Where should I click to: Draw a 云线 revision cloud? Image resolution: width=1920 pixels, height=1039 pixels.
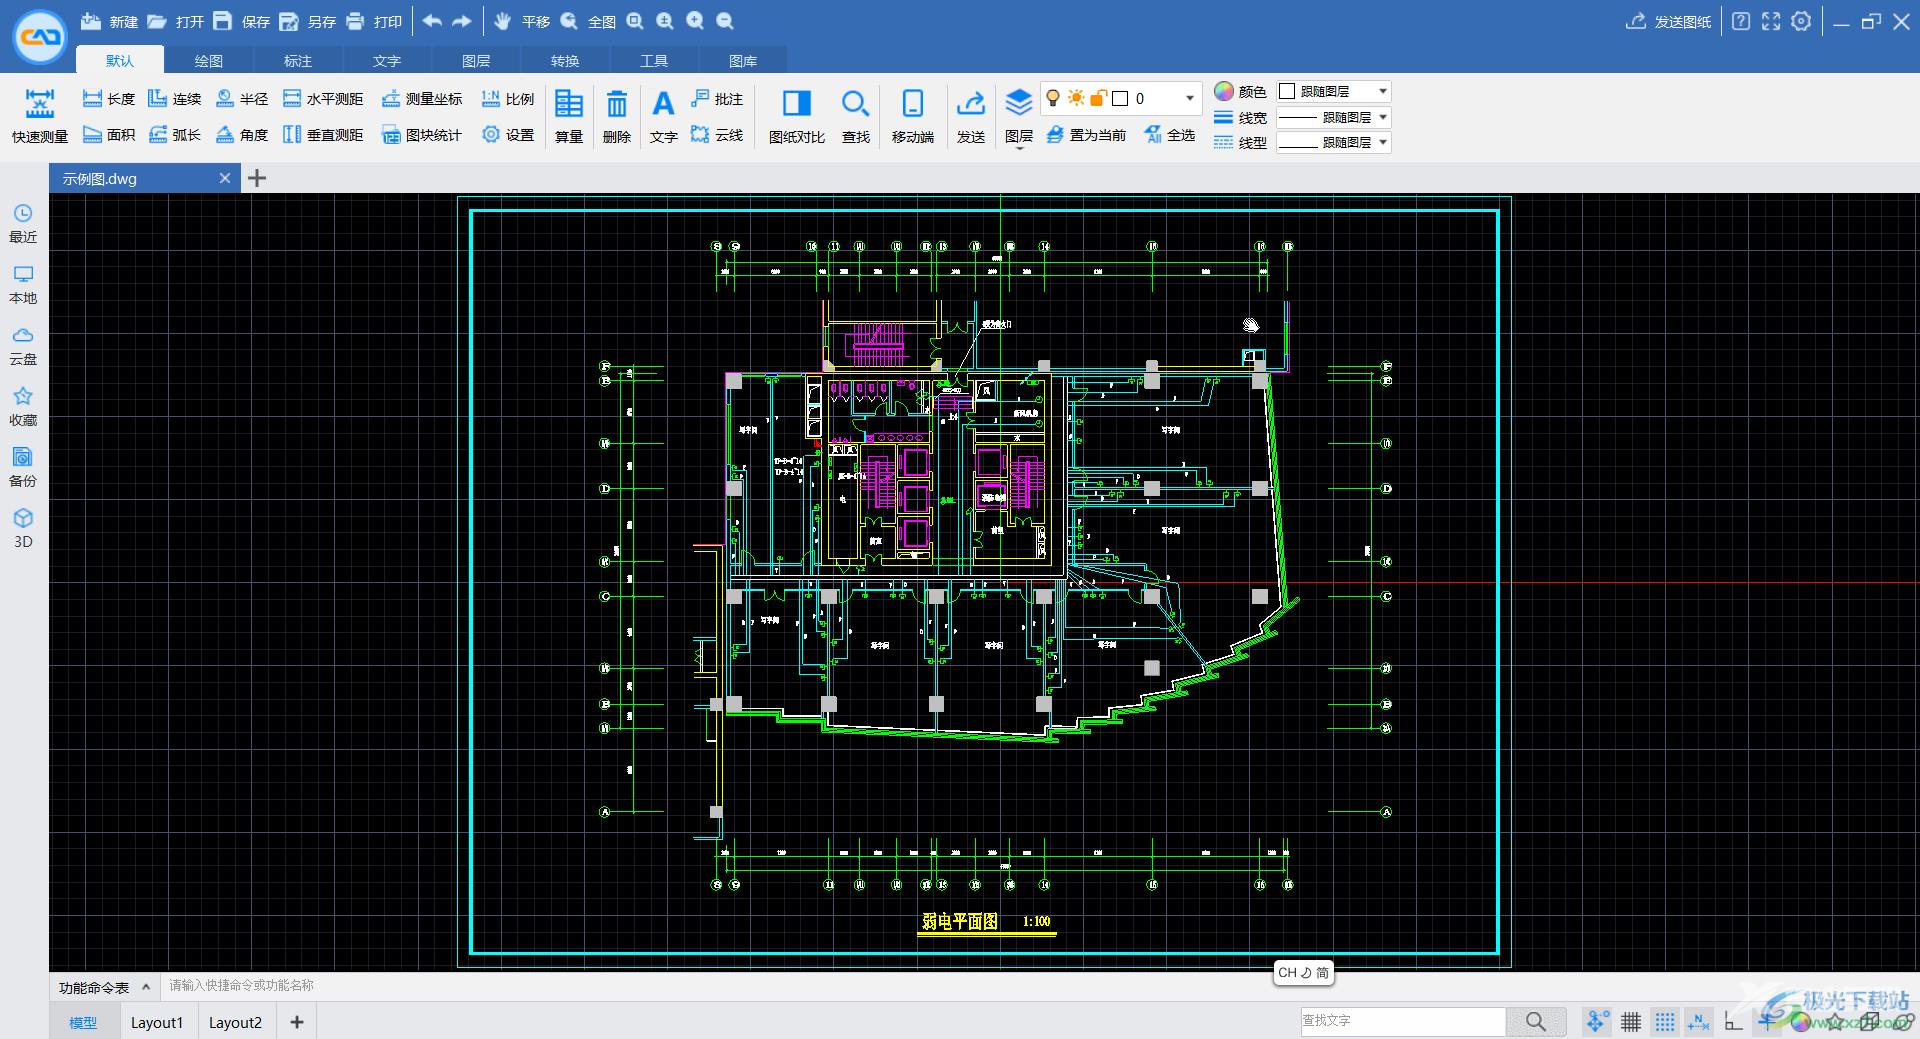pyautogui.click(x=717, y=135)
